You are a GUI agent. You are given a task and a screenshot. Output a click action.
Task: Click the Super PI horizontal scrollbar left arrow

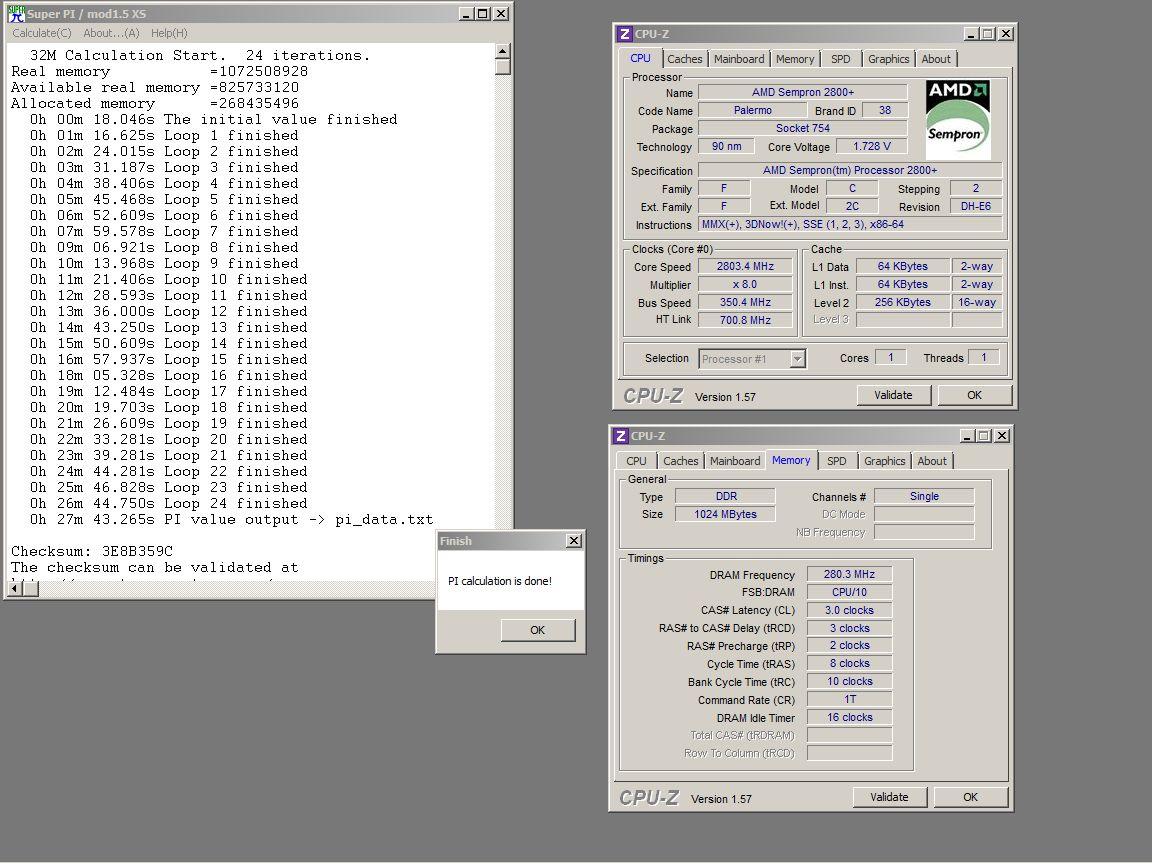tap(15, 588)
